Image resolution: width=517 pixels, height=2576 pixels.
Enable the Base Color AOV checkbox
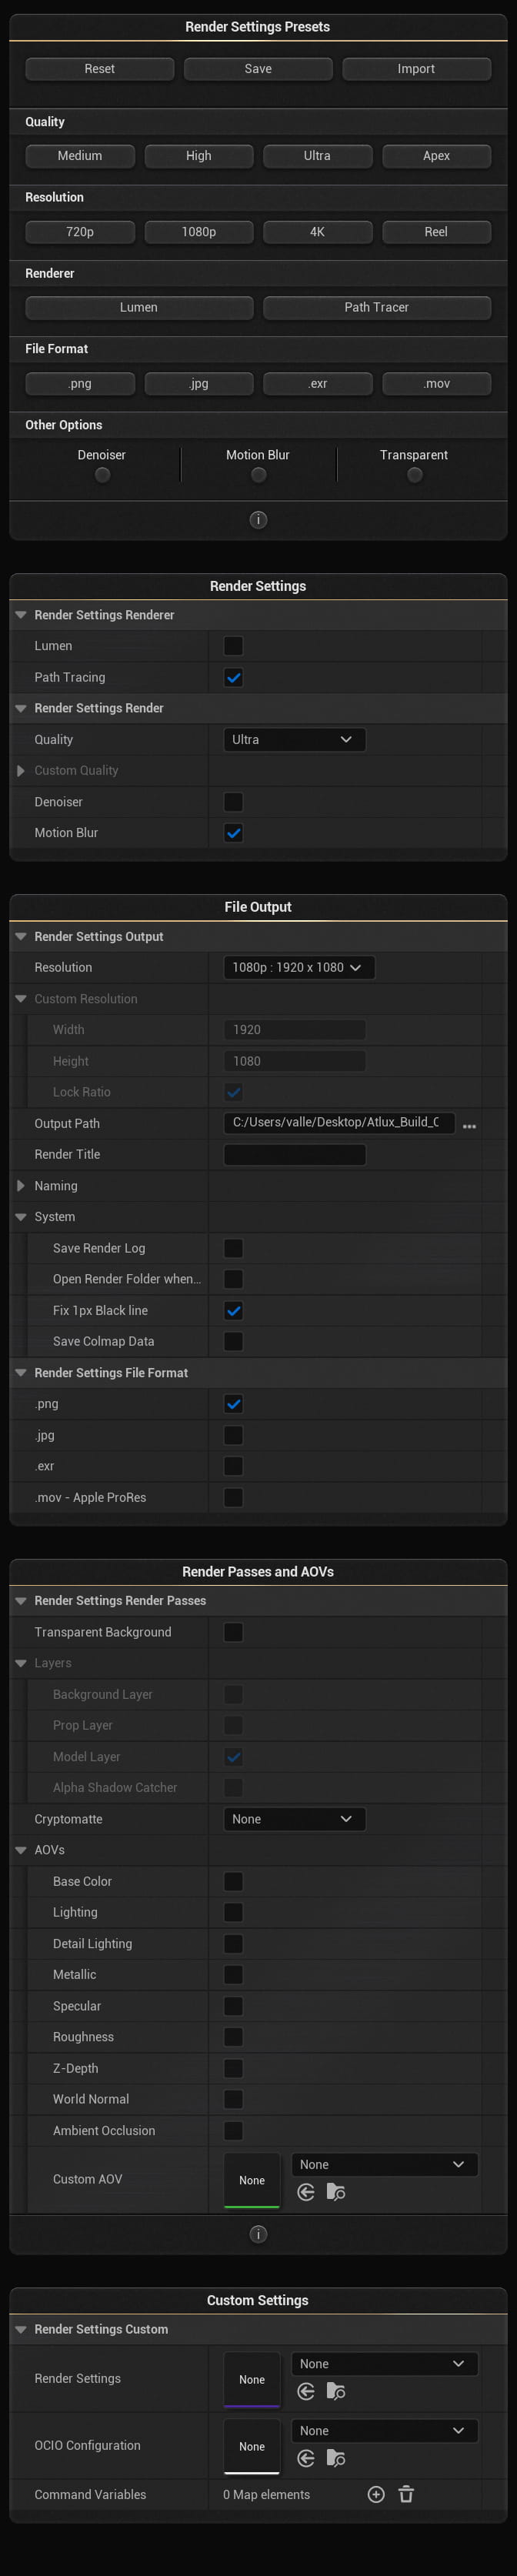233,1881
